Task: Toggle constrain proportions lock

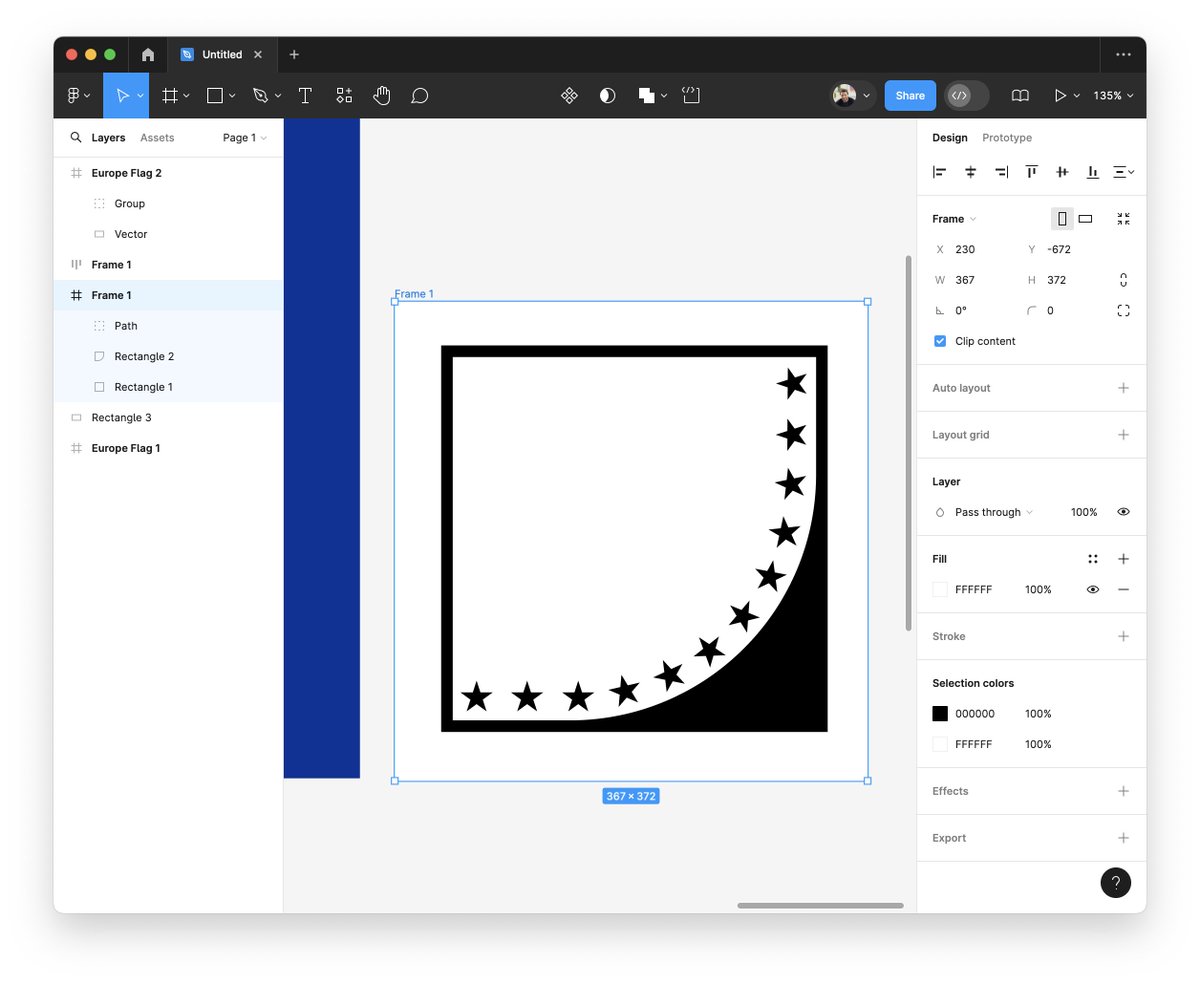Action: (x=1123, y=280)
